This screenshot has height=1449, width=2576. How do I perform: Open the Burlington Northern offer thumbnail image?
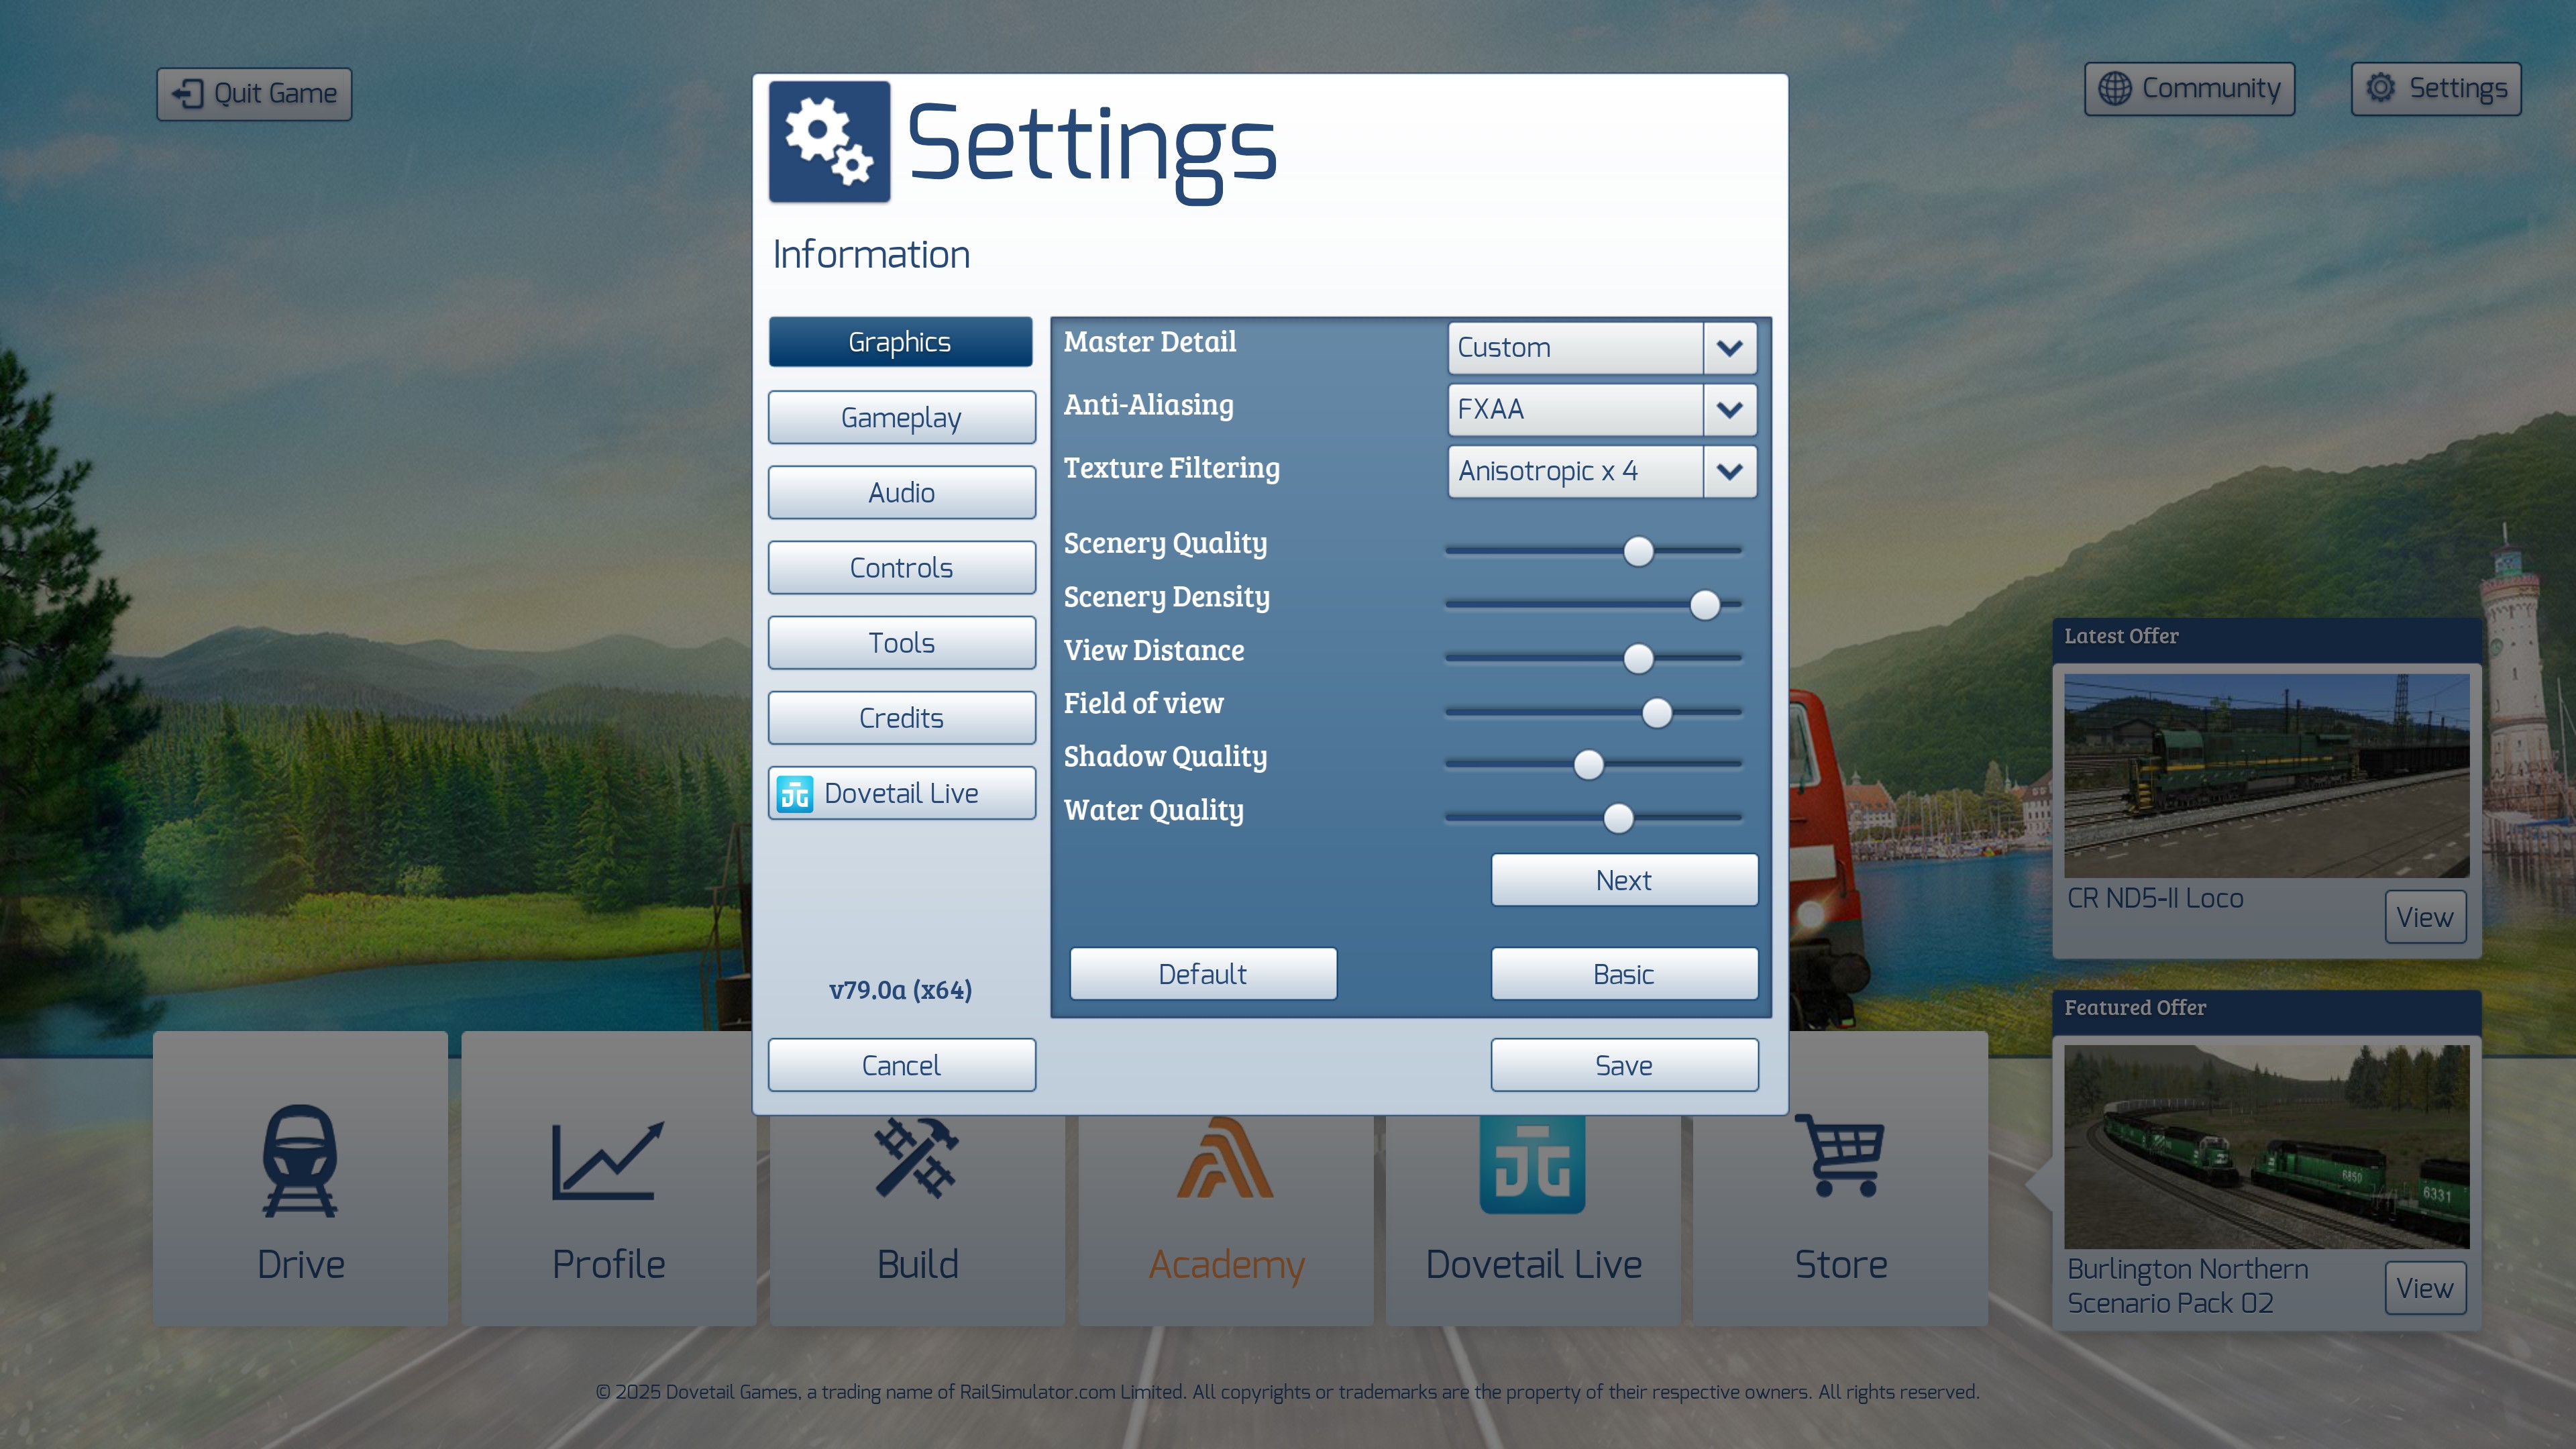[2266, 1147]
